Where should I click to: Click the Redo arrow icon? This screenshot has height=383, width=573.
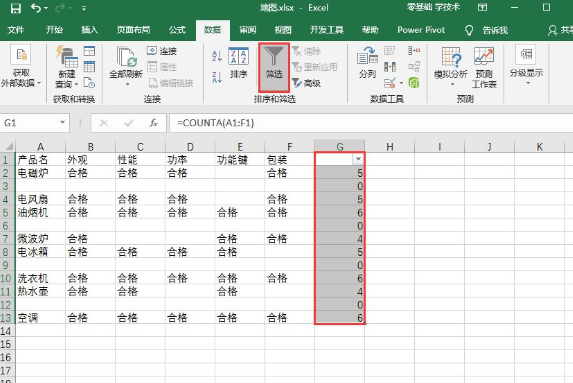(x=60, y=8)
